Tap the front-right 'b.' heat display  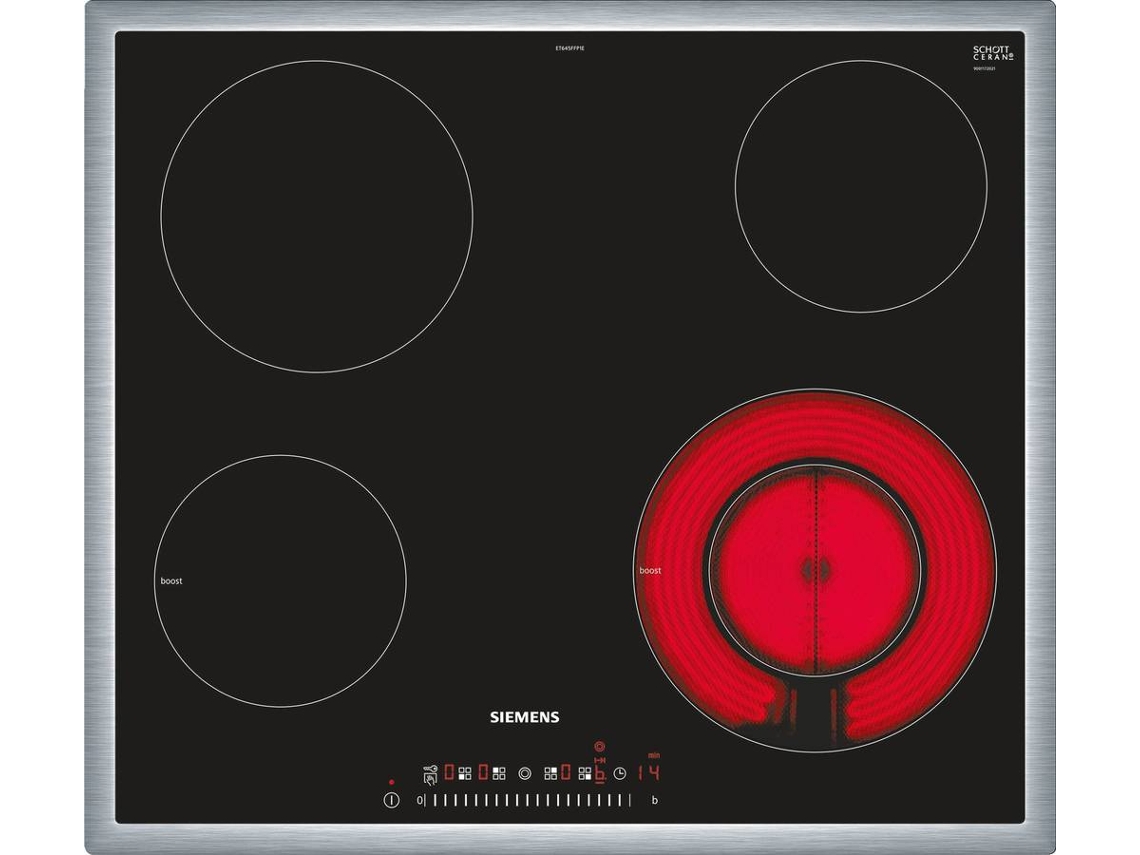click(600, 773)
